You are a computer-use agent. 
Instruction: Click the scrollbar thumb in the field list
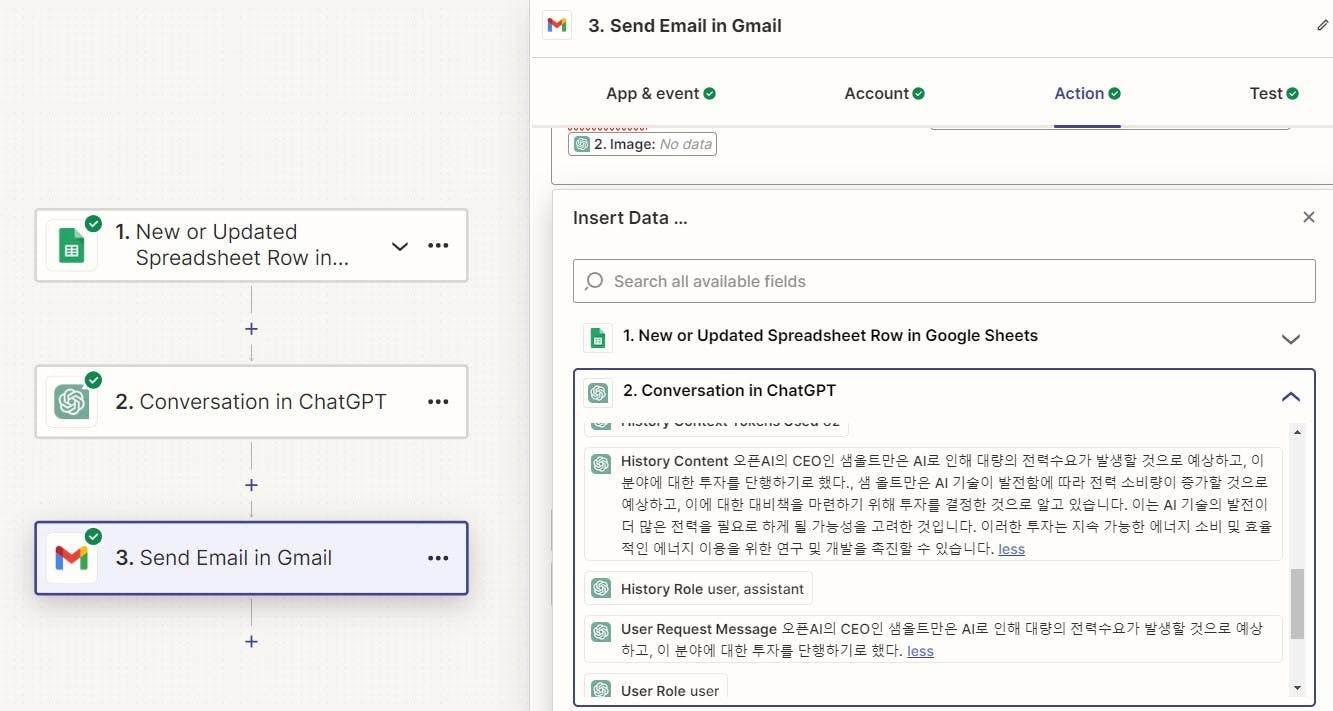1297,604
